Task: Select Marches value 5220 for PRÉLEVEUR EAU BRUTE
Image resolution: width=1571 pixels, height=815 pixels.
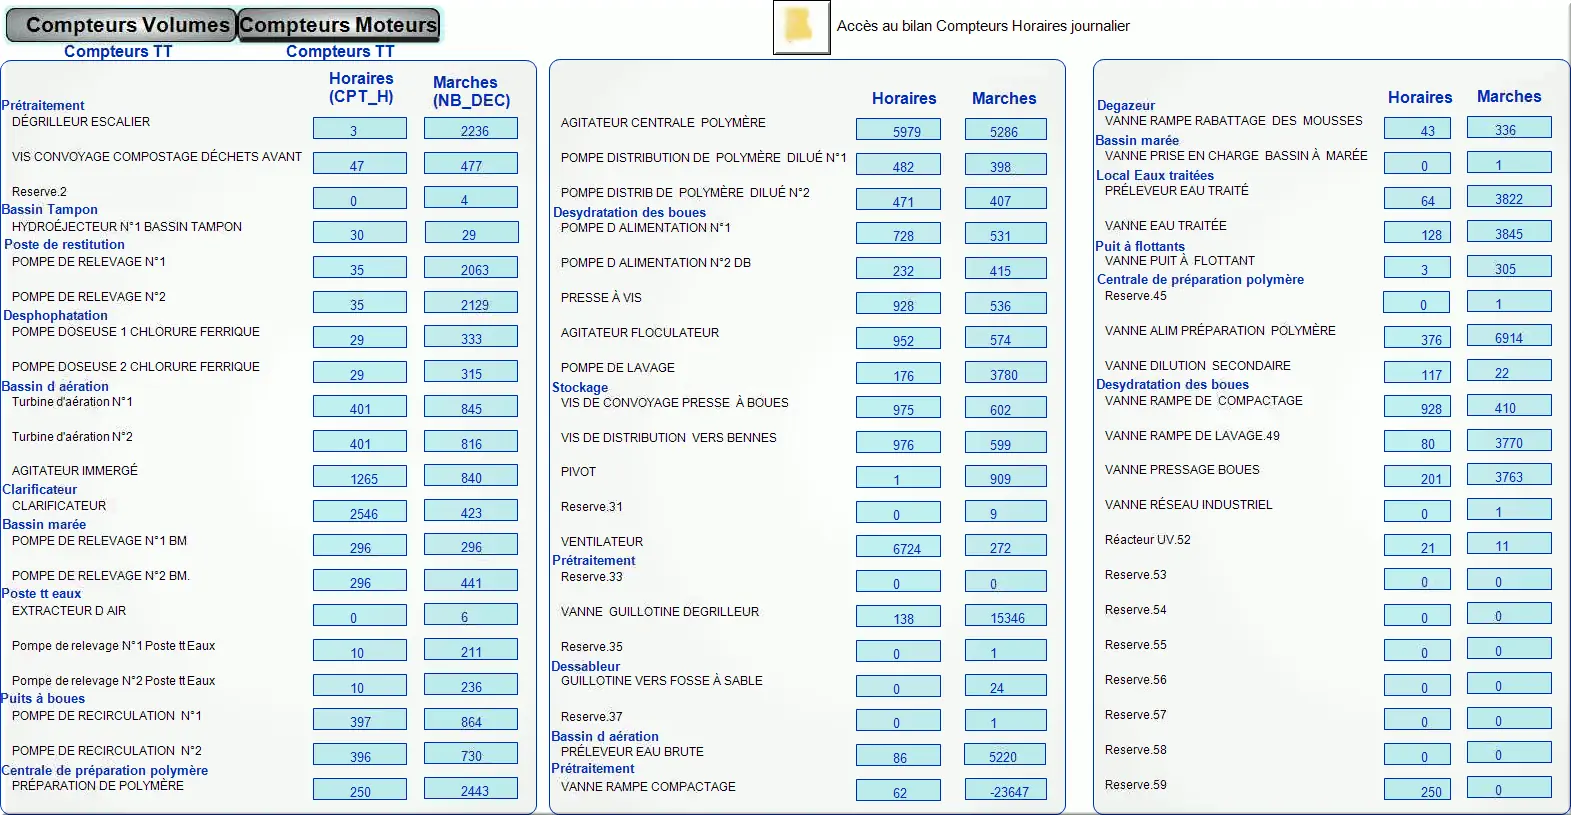Action: pos(1006,755)
